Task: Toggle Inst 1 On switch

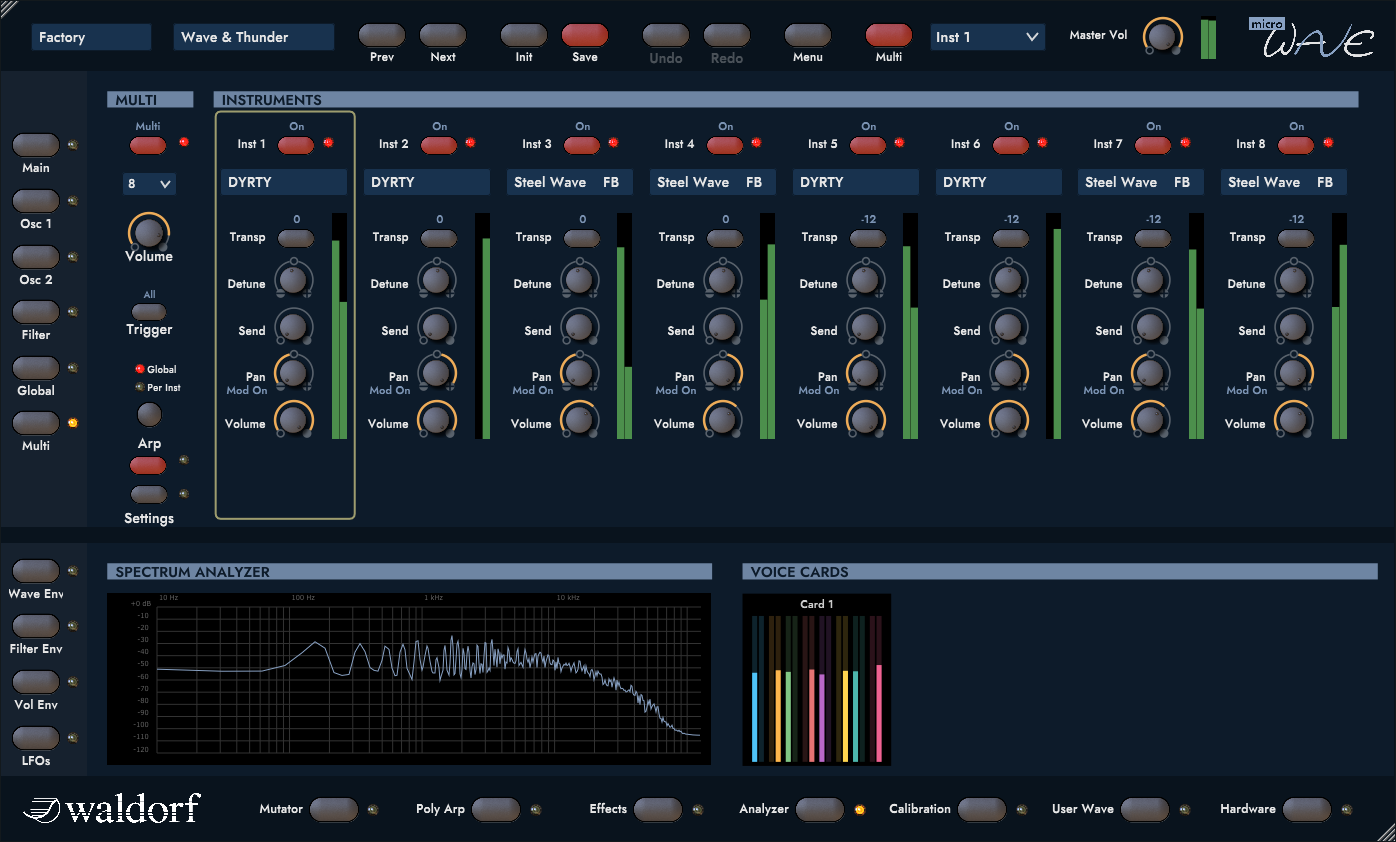Action: click(x=296, y=145)
